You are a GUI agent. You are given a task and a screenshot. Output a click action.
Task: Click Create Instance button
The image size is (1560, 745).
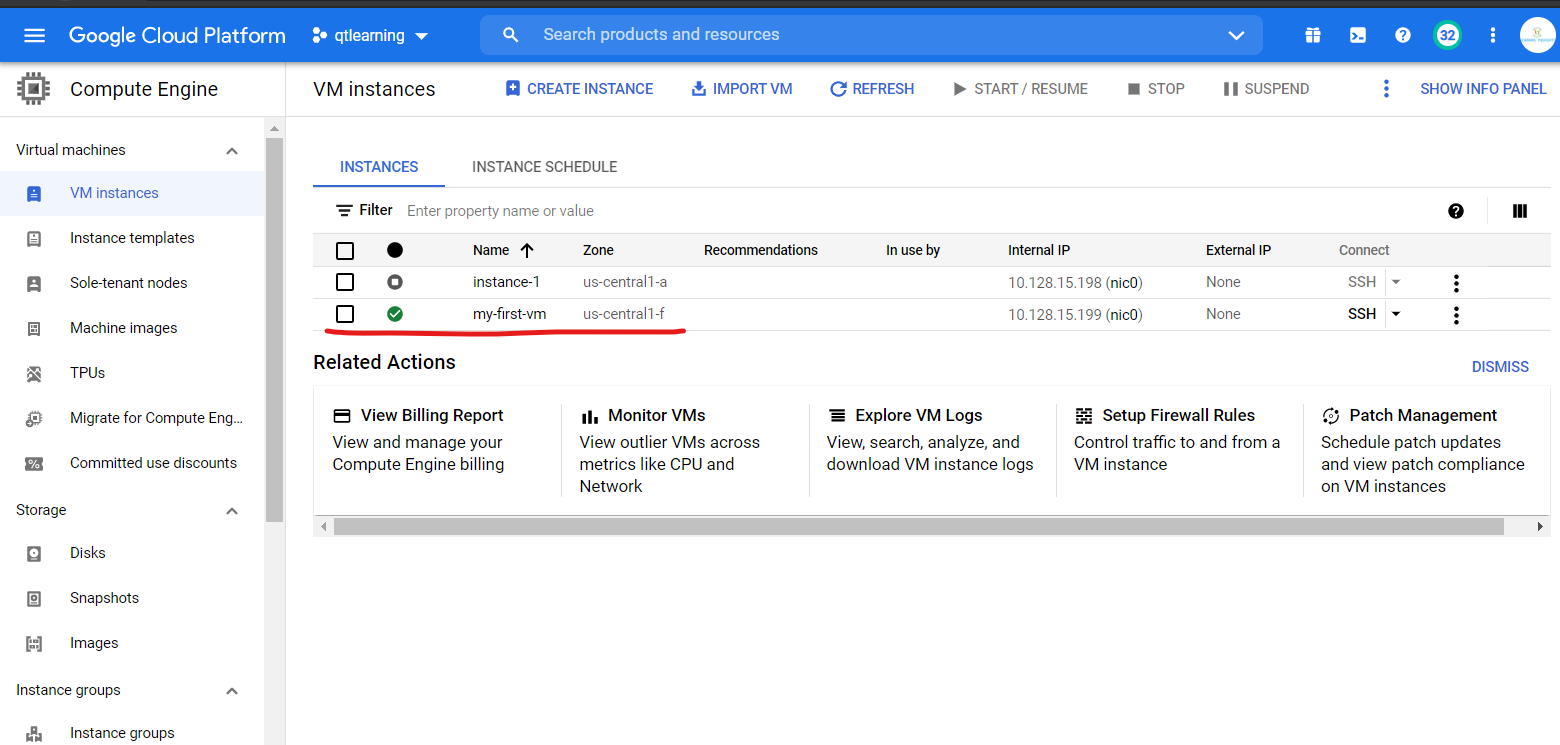580,89
